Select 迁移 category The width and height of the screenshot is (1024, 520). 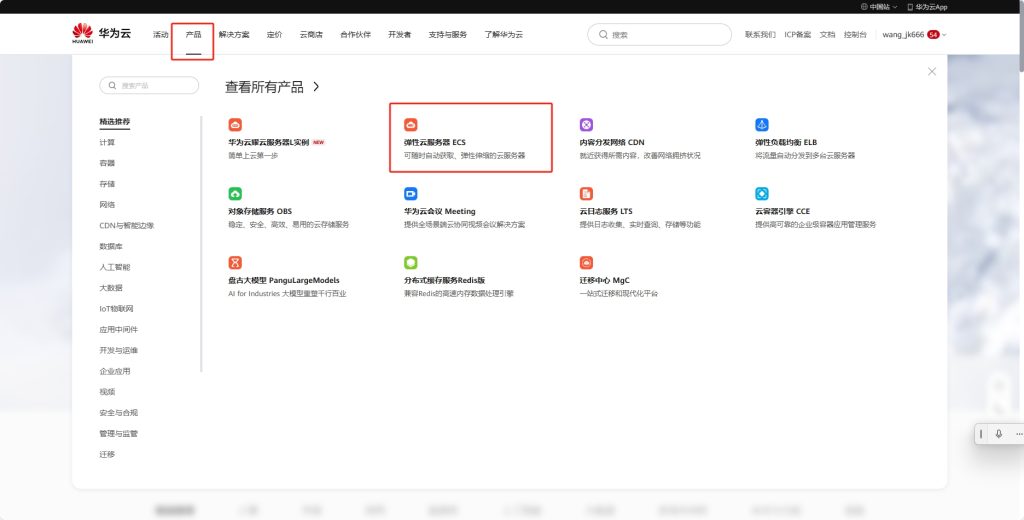tap(107, 455)
